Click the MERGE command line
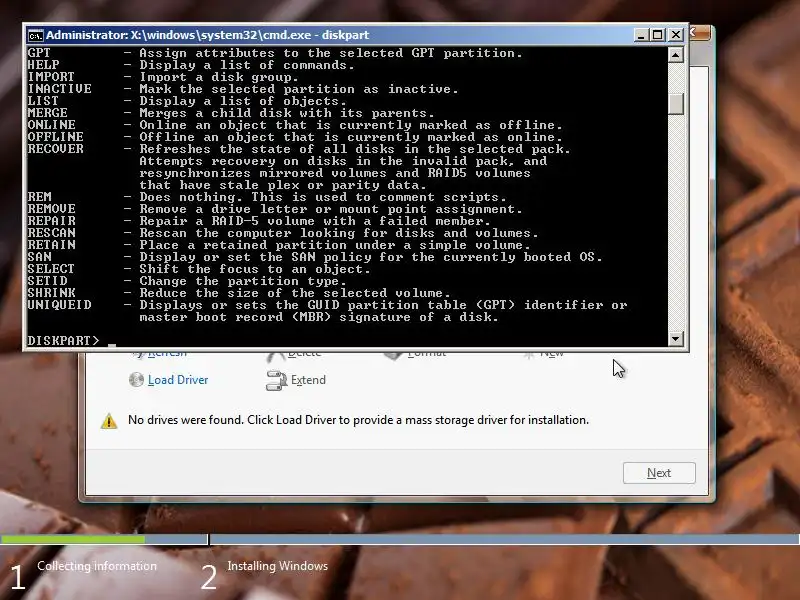Viewport: 800px width, 600px height. pyautogui.click(x=231, y=113)
